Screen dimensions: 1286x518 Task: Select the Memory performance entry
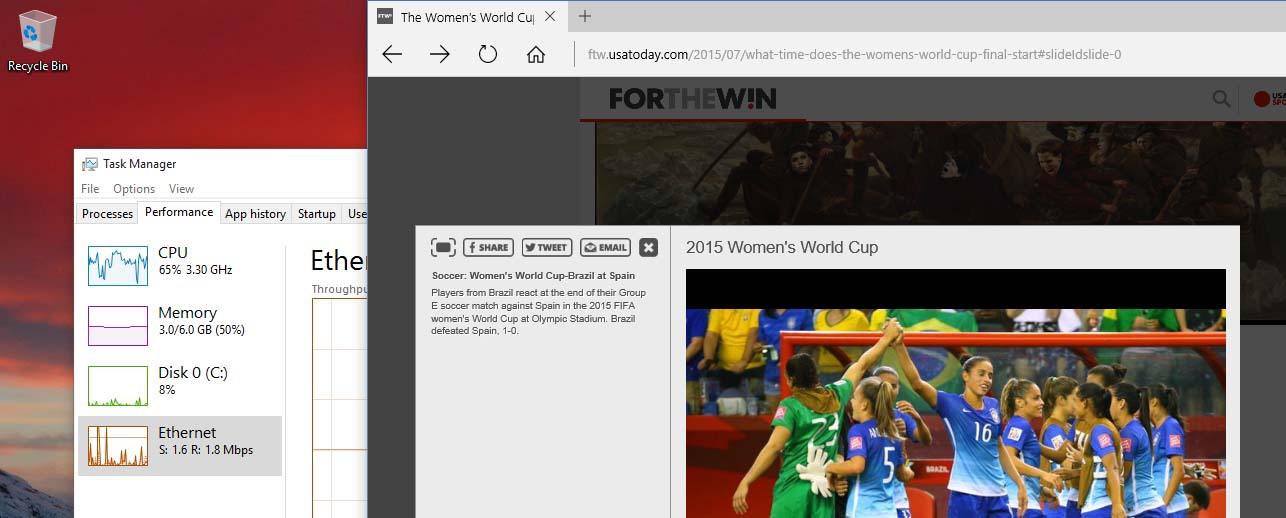coord(180,325)
